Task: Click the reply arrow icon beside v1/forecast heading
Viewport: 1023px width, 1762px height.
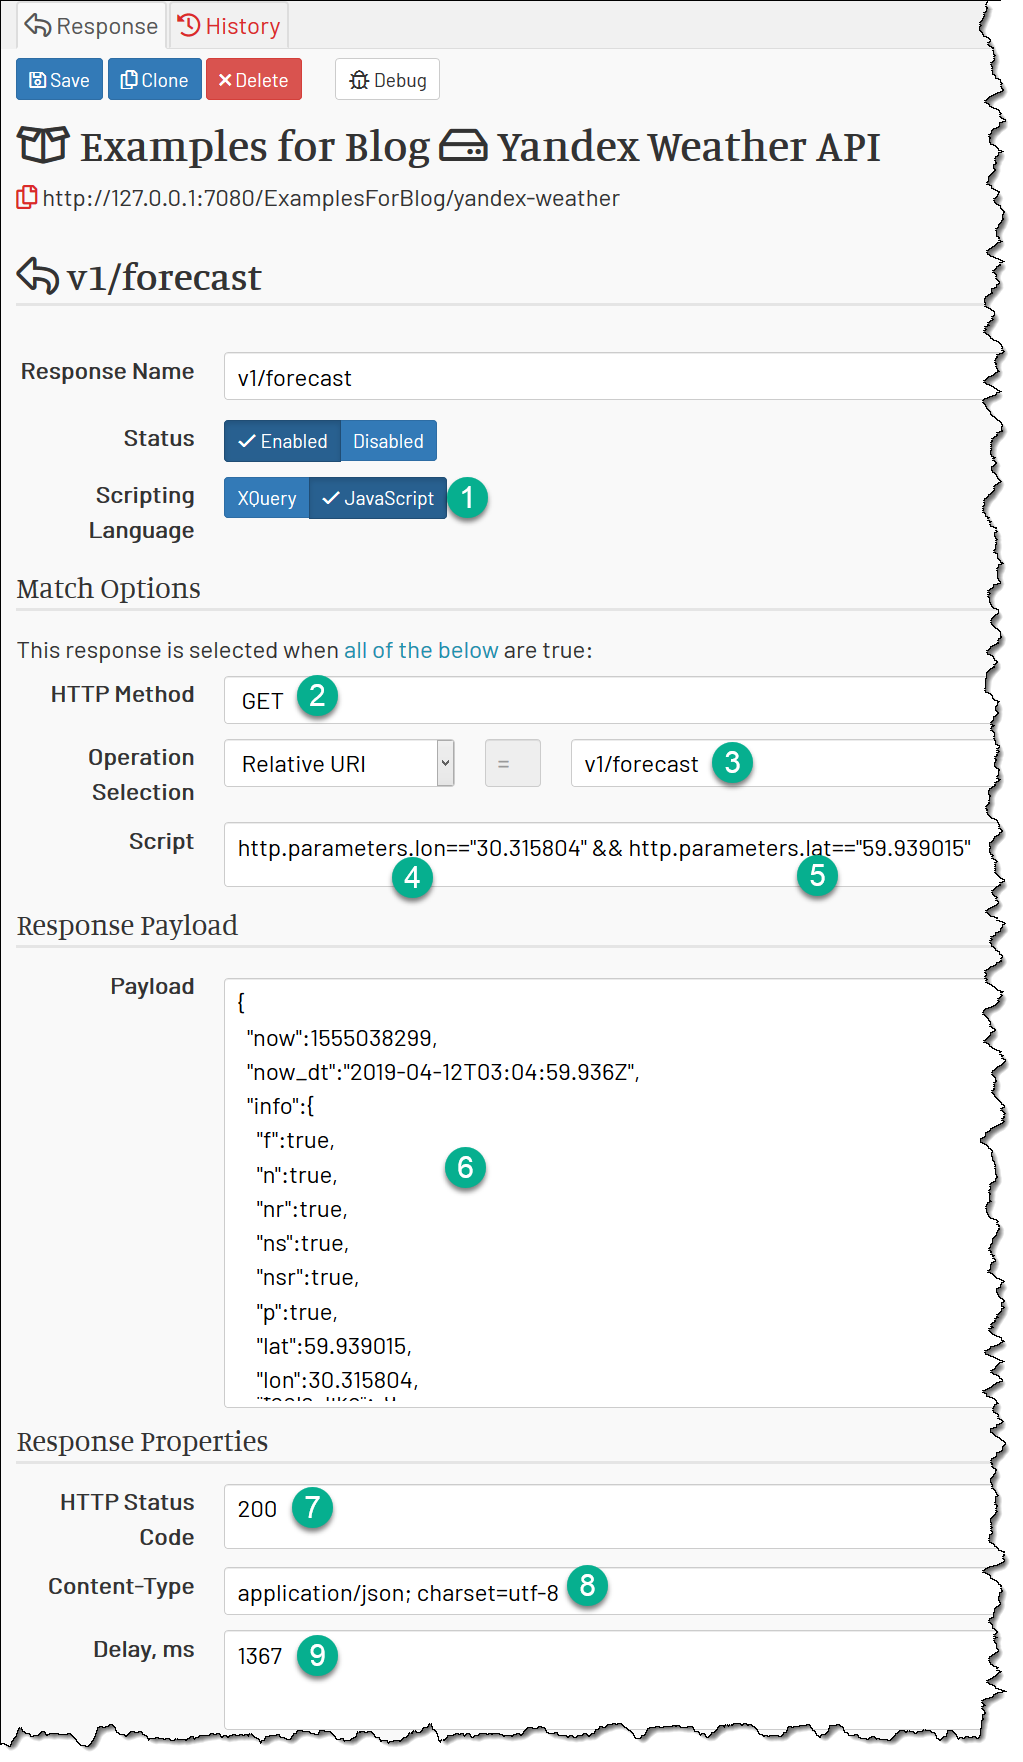Action: click(x=38, y=276)
